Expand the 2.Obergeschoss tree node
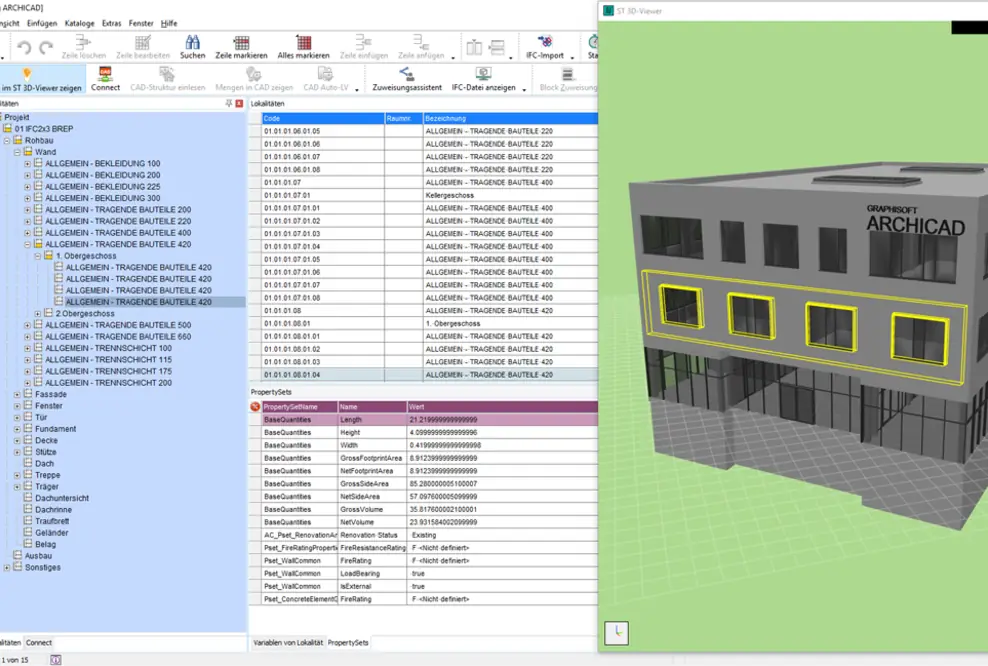 (38, 314)
